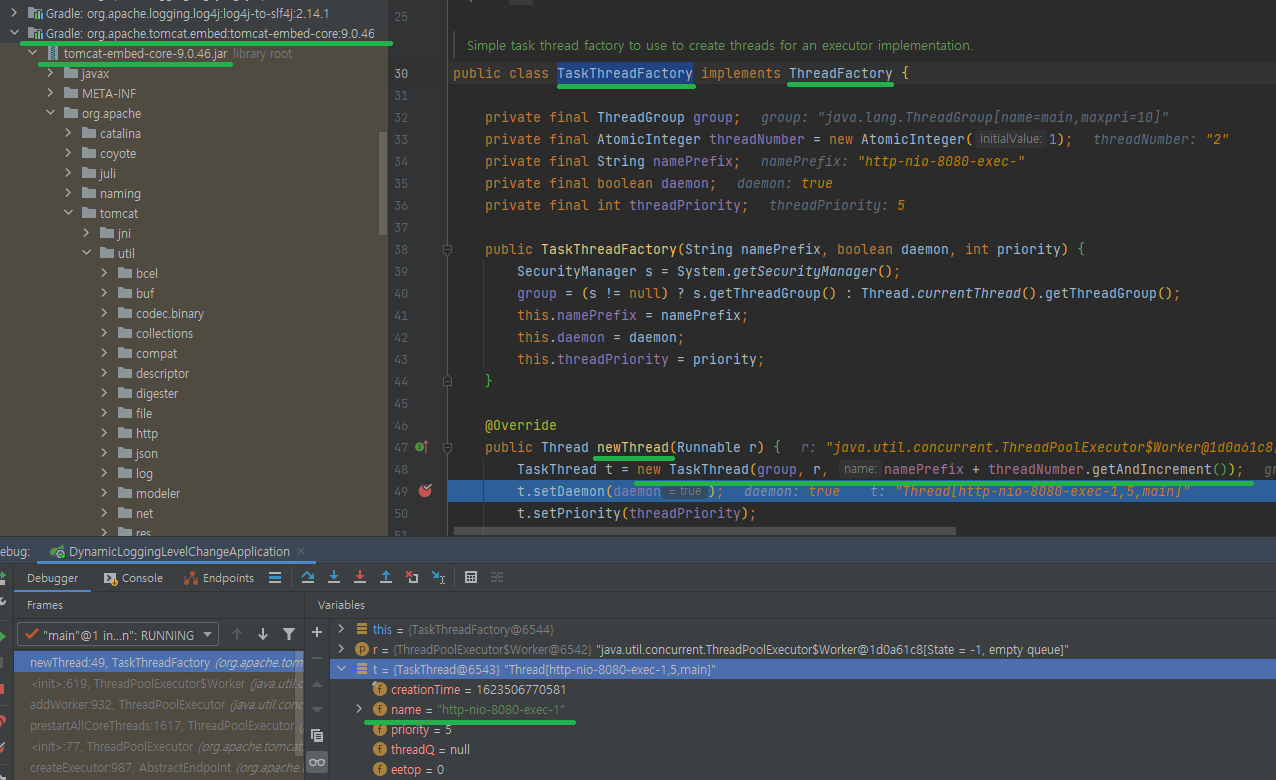Select the createExecutor:987 AbstractEndpoint frame

click(x=159, y=767)
